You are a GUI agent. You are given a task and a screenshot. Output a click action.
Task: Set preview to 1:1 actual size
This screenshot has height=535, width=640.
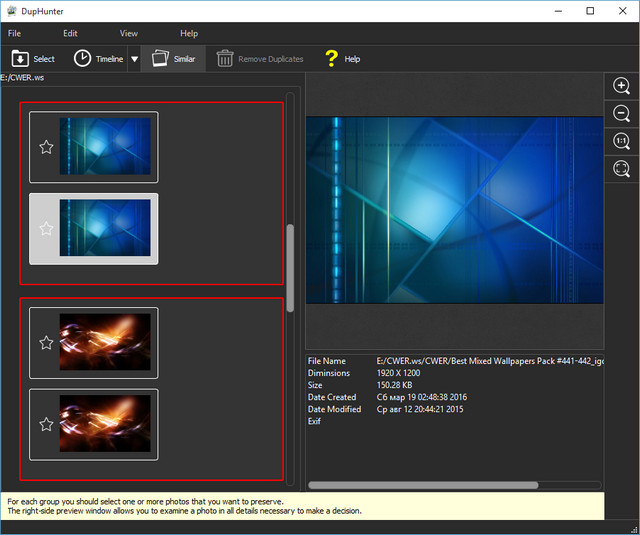(x=621, y=142)
